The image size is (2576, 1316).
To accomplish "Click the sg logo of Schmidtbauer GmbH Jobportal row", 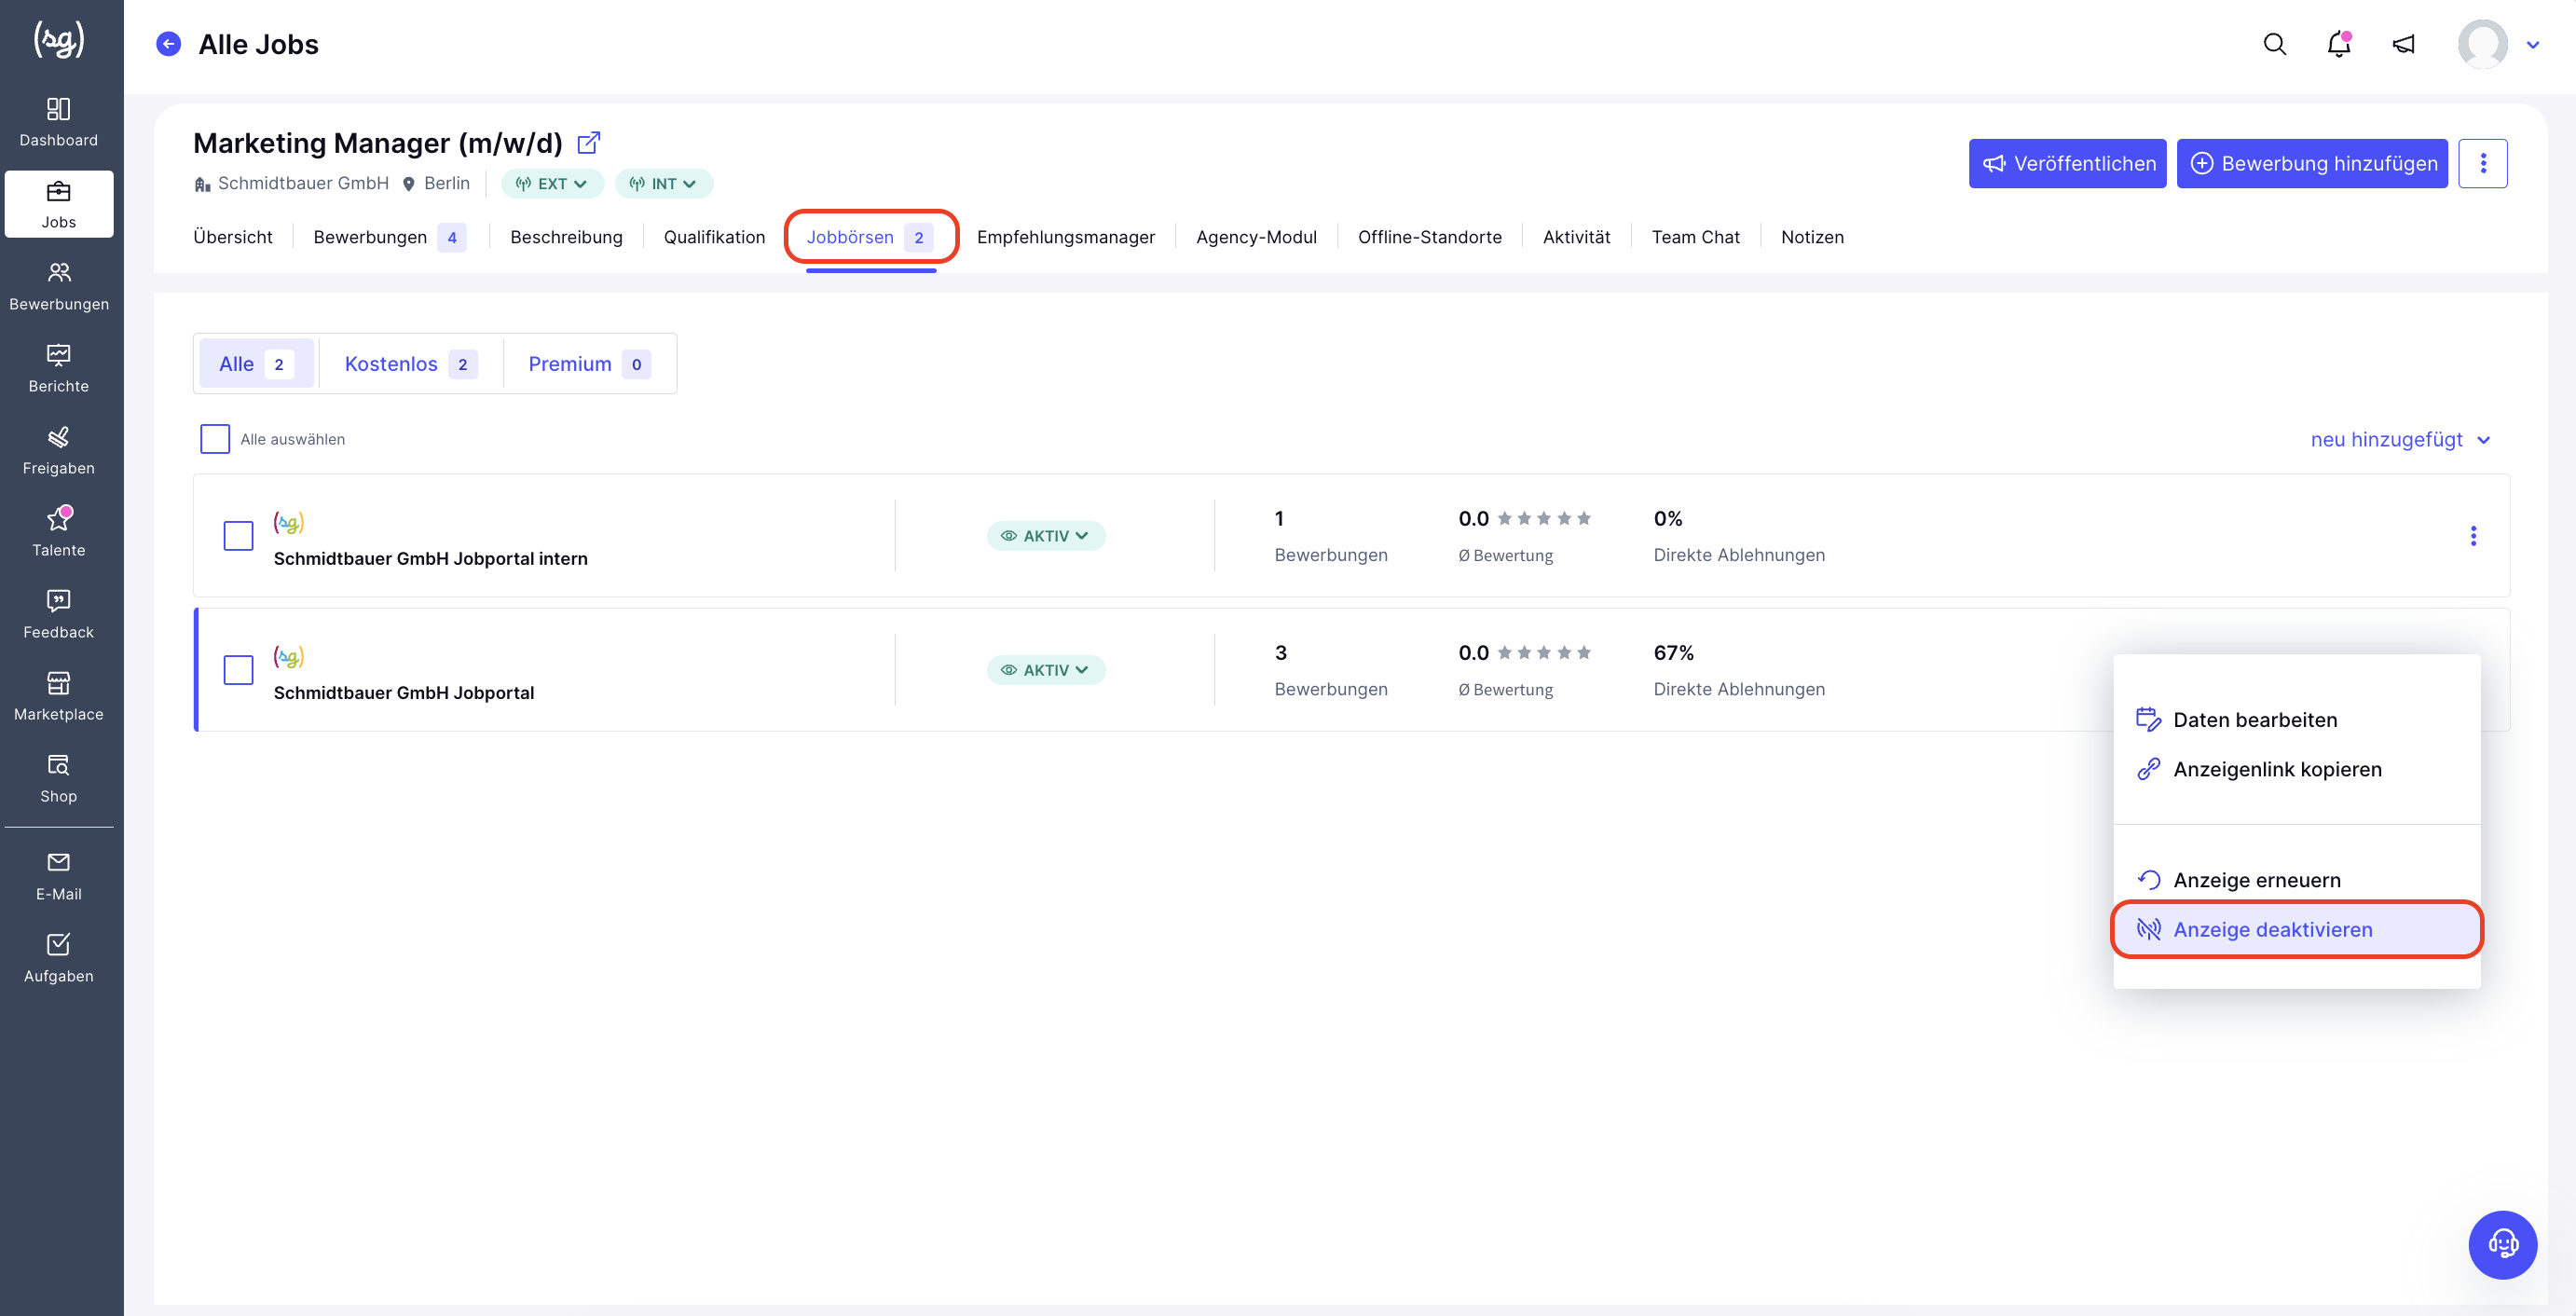I will (288, 656).
